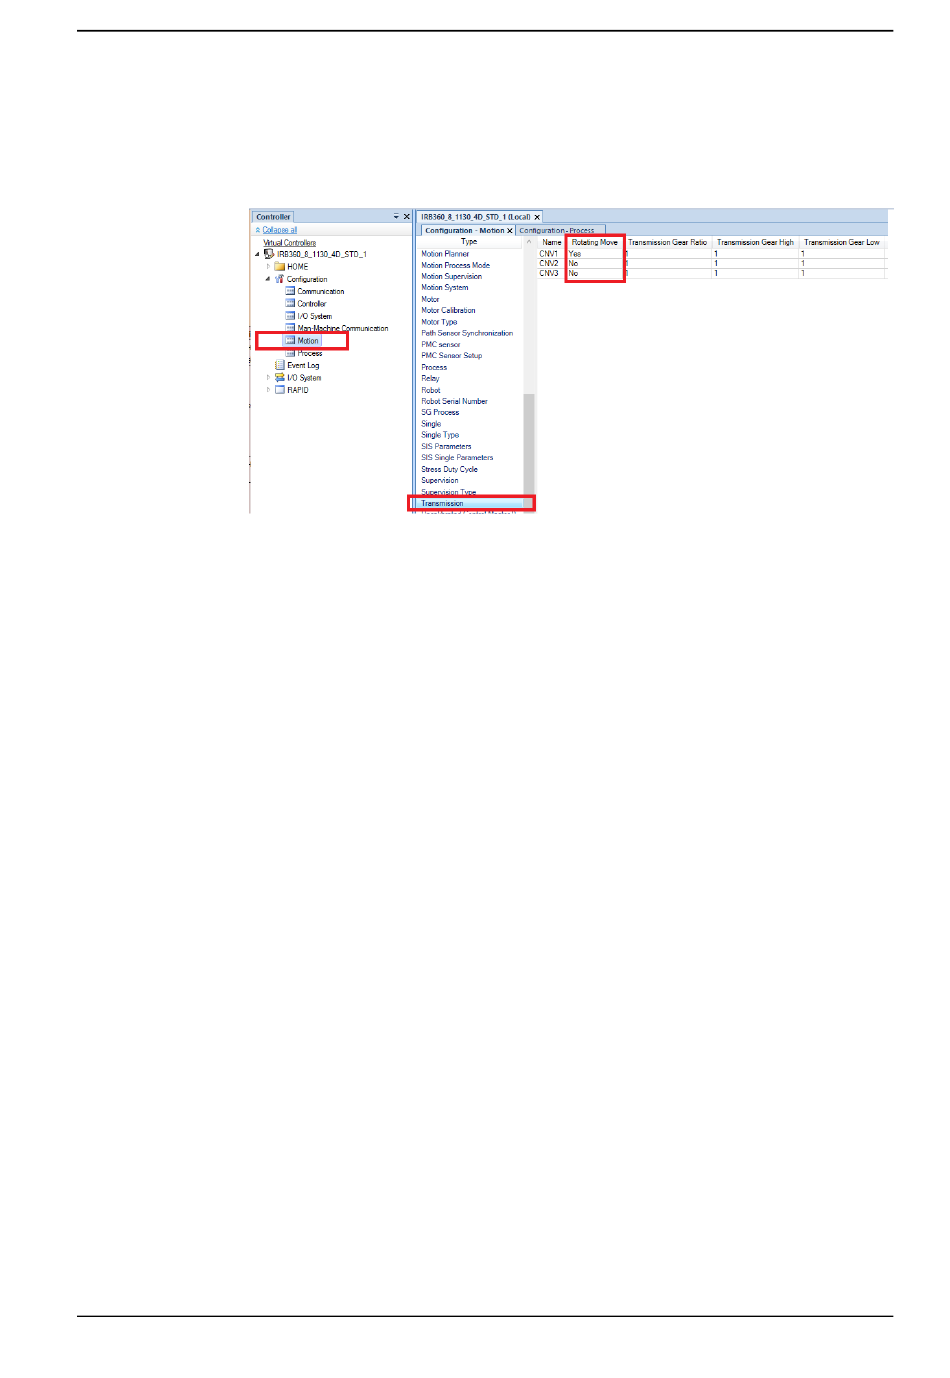Expand the HOME folder node
Image resolution: width=950 pixels, height=1378 pixels.
(x=268, y=267)
